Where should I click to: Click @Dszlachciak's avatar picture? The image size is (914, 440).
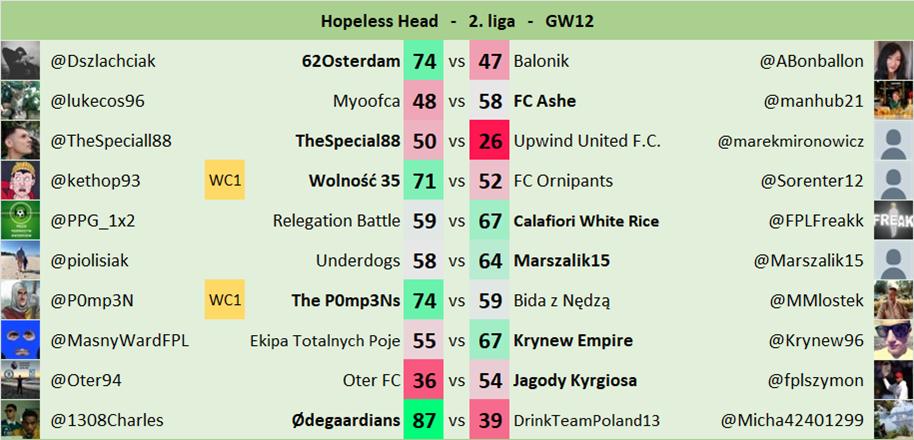tap(20, 61)
